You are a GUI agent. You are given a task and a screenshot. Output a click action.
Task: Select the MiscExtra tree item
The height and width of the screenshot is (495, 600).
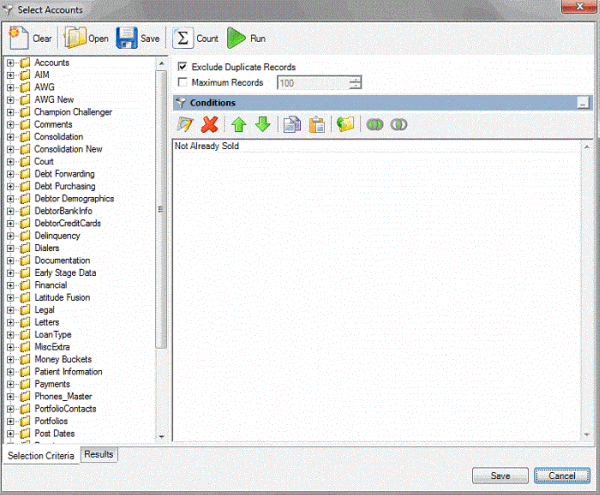[x=52, y=347]
